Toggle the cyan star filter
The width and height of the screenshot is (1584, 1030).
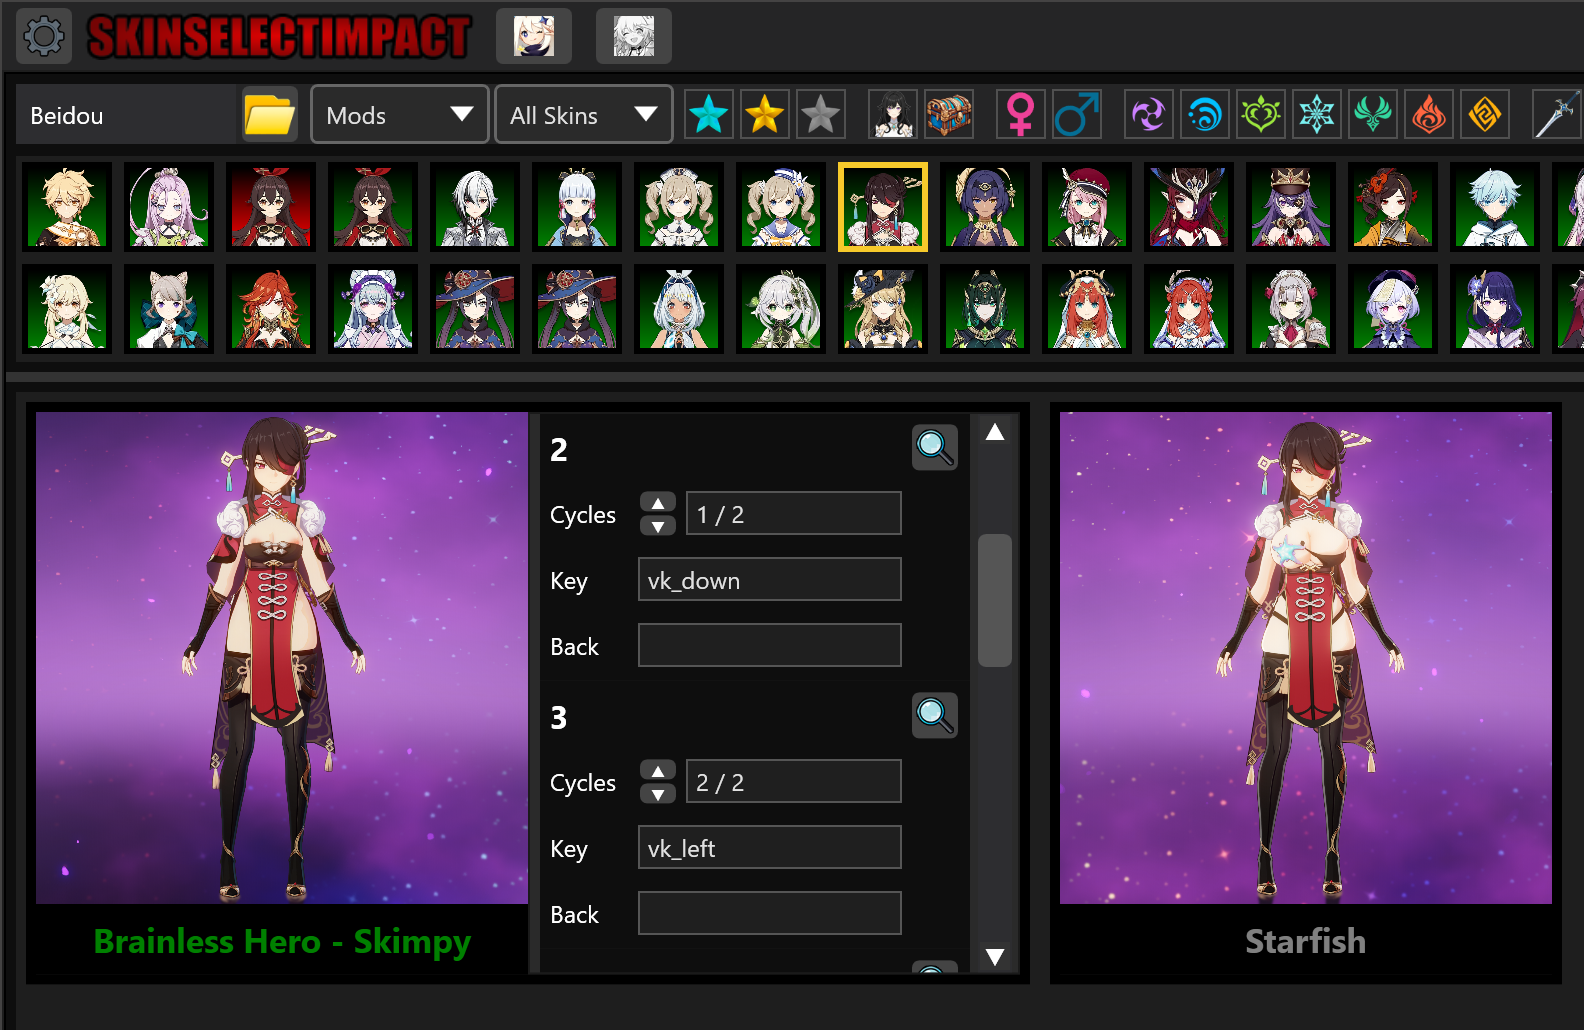point(709,114)
